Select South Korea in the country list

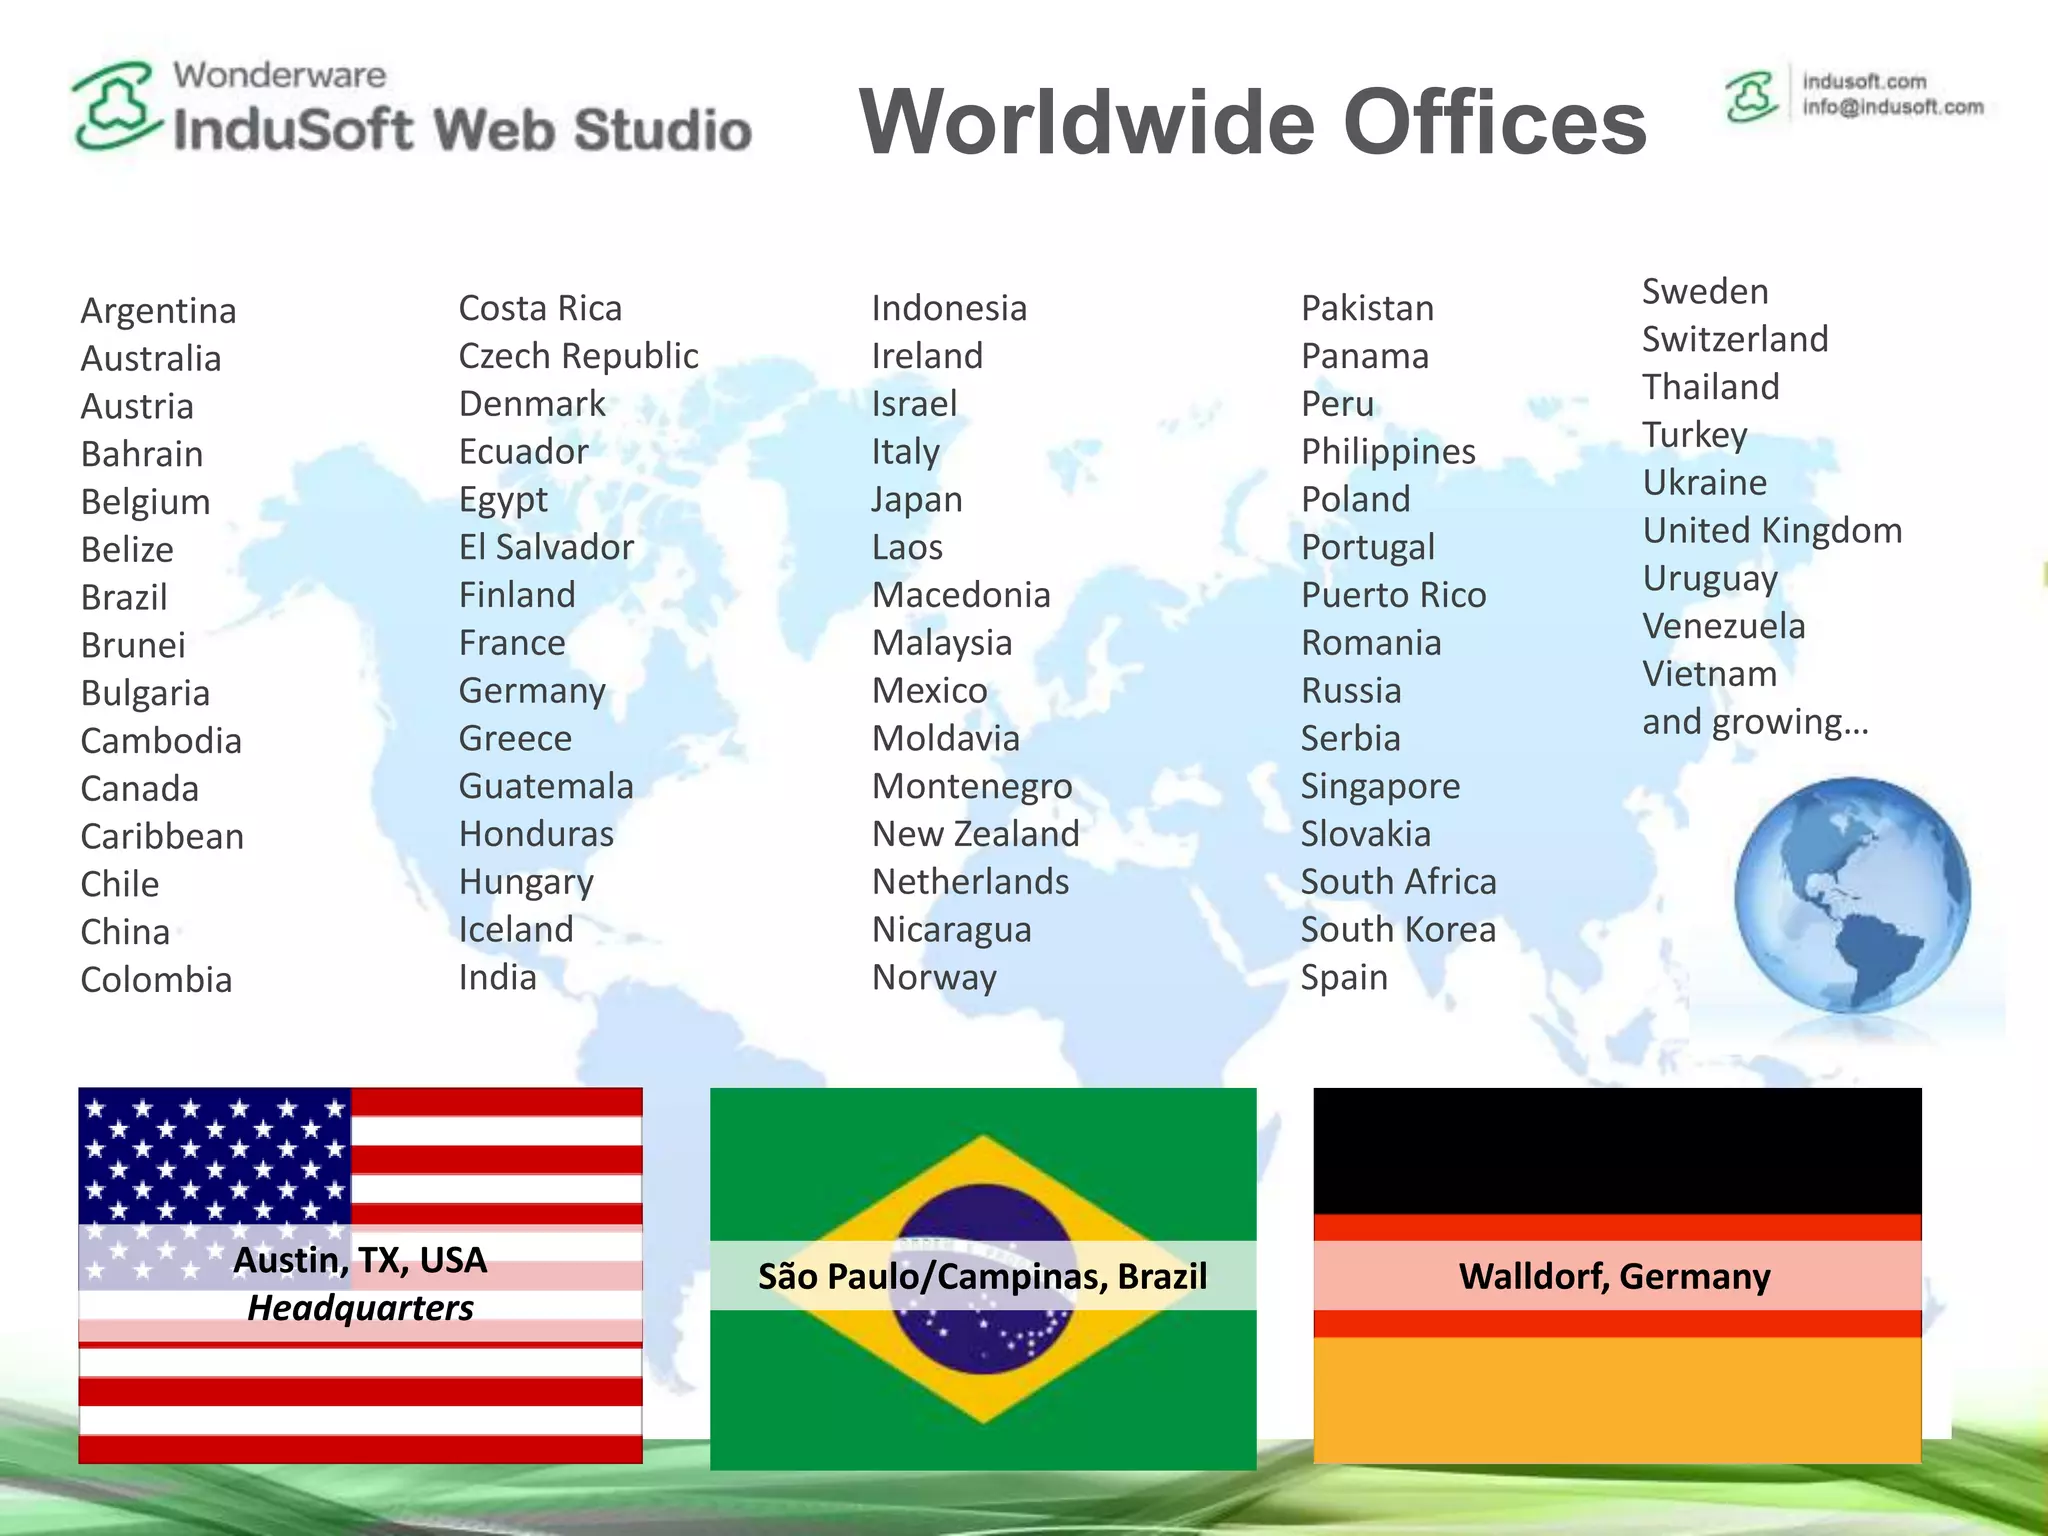(x=1398, y=930)
